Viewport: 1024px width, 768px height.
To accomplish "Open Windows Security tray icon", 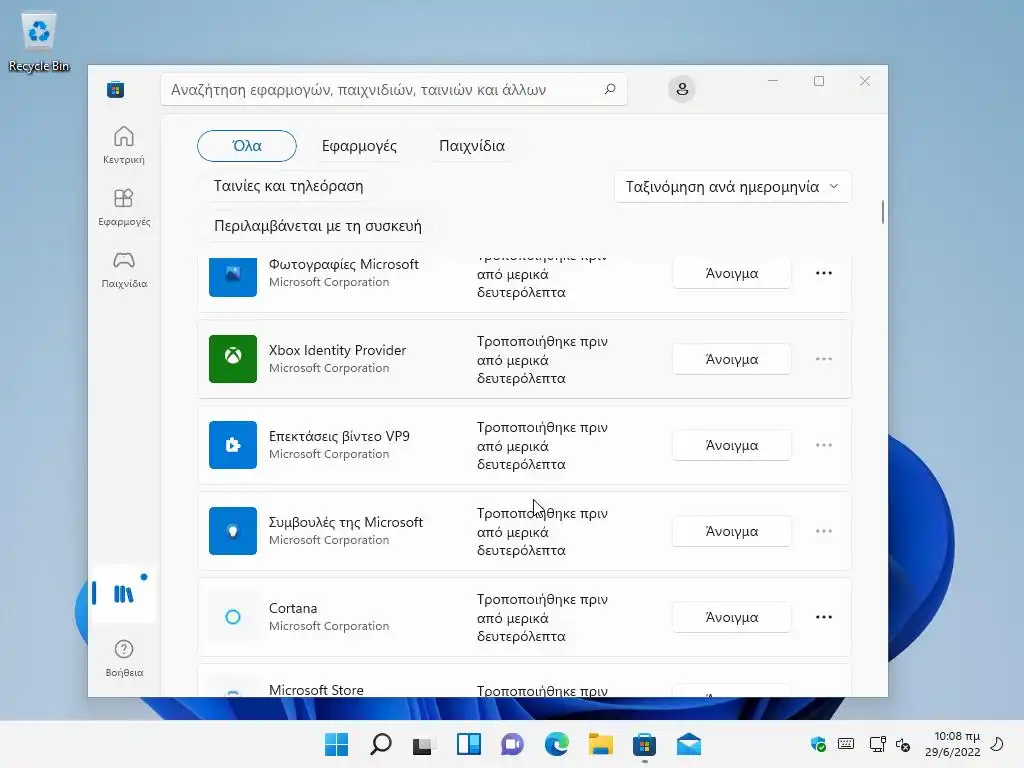I will [818, 744].
